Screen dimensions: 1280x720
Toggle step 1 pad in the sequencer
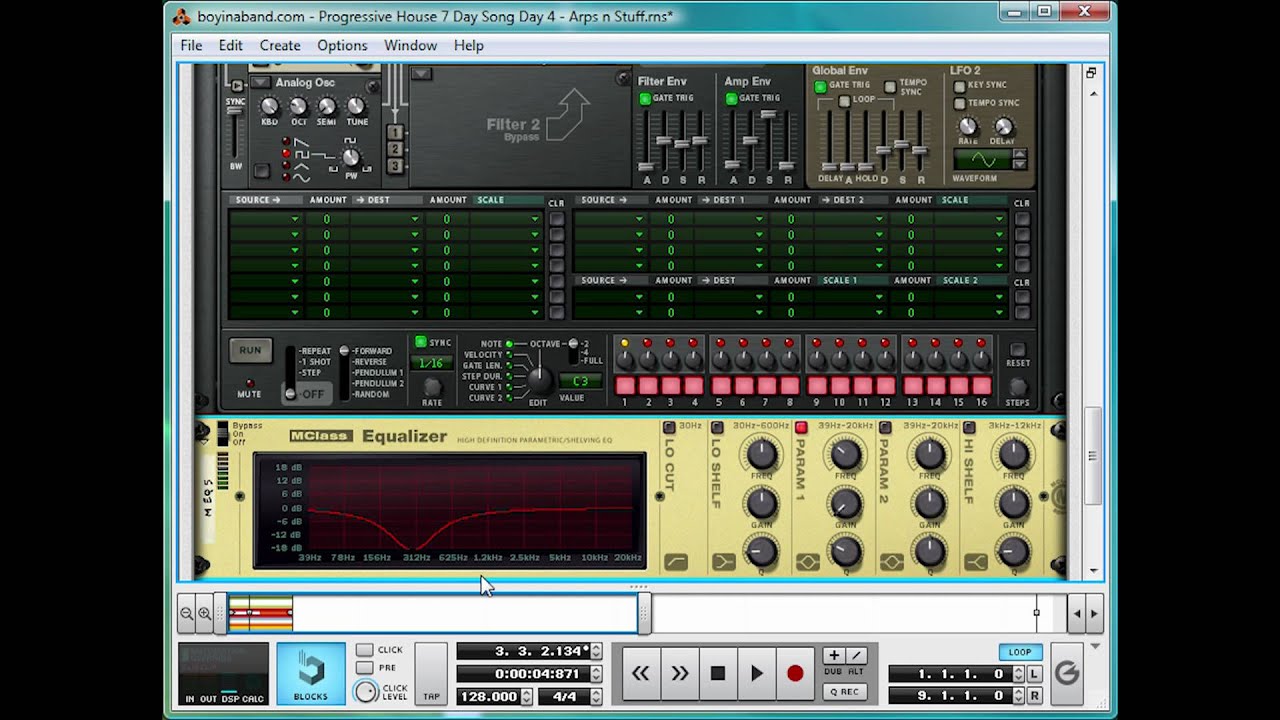coord(625,386)
